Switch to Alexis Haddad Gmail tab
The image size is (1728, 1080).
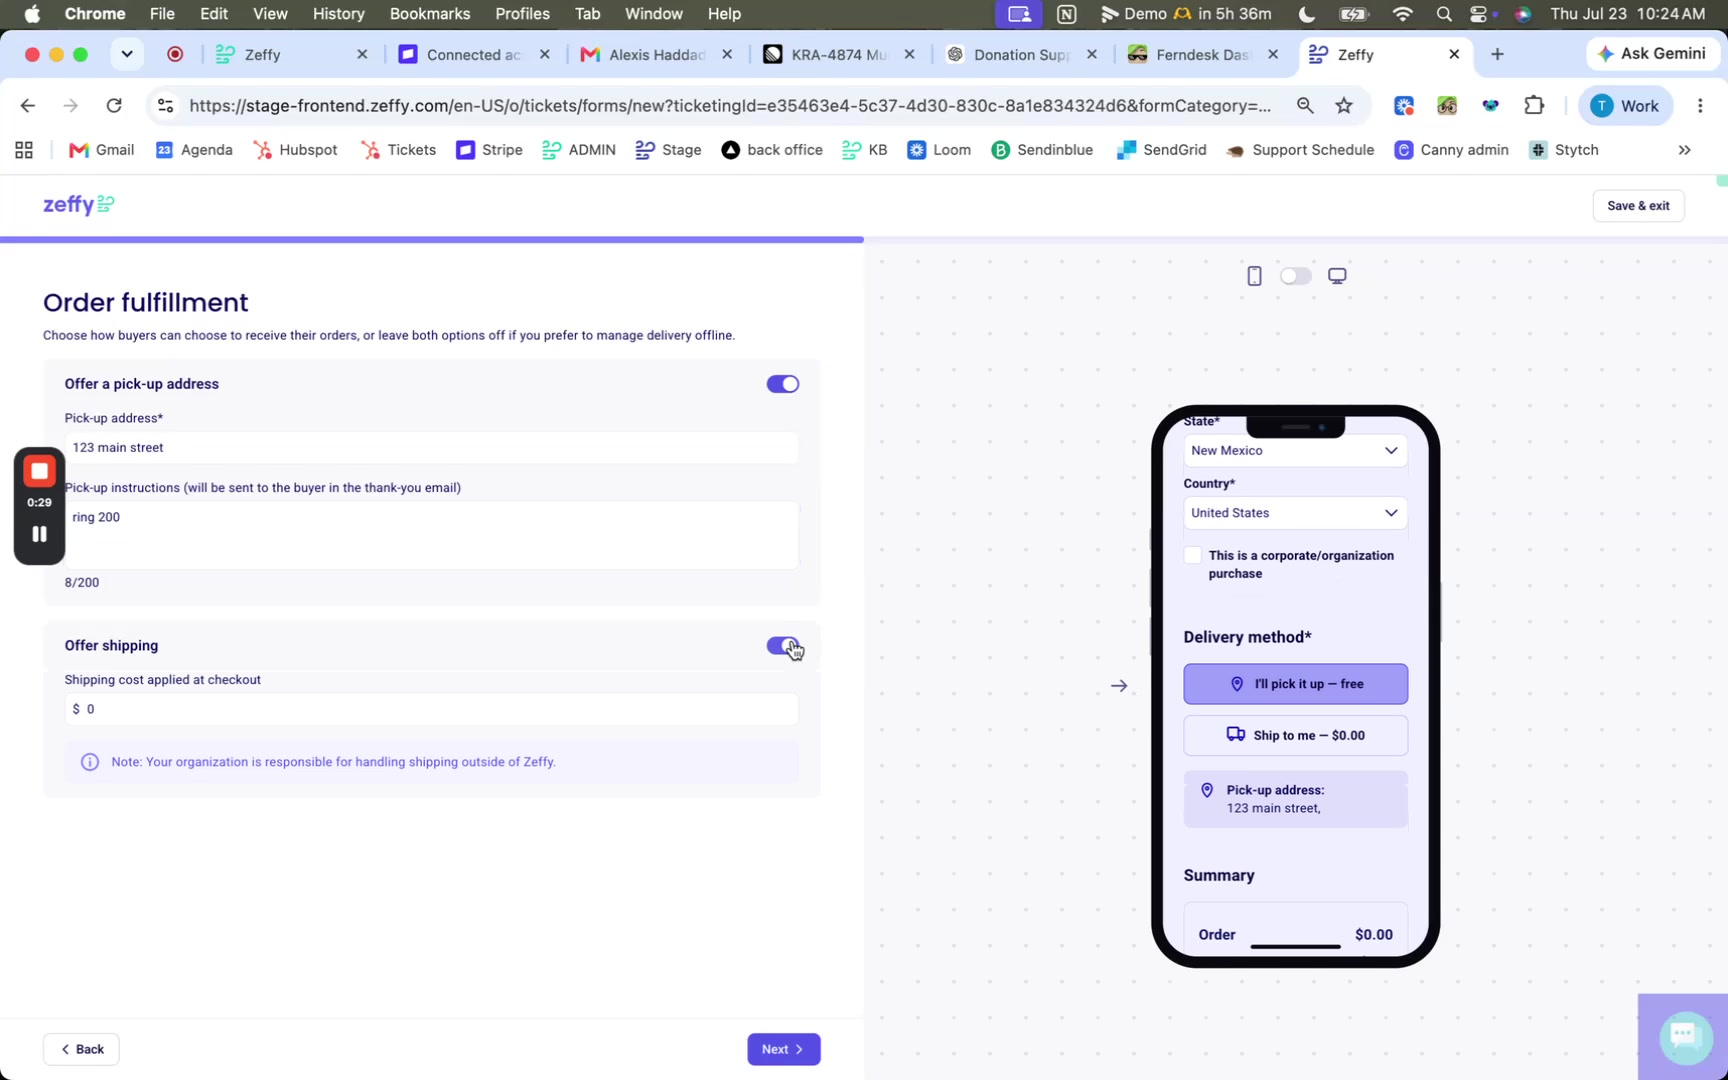(655, 55)
